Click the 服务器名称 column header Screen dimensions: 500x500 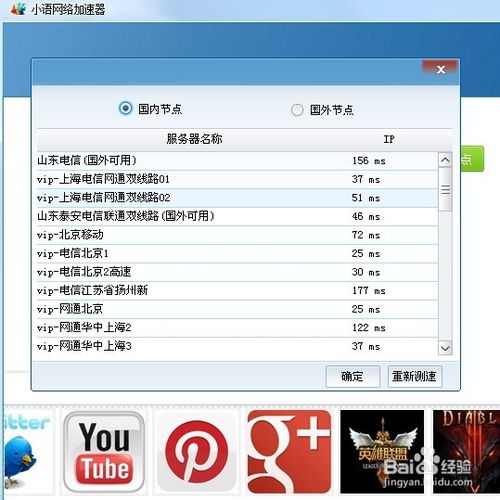tap(194, 139)
